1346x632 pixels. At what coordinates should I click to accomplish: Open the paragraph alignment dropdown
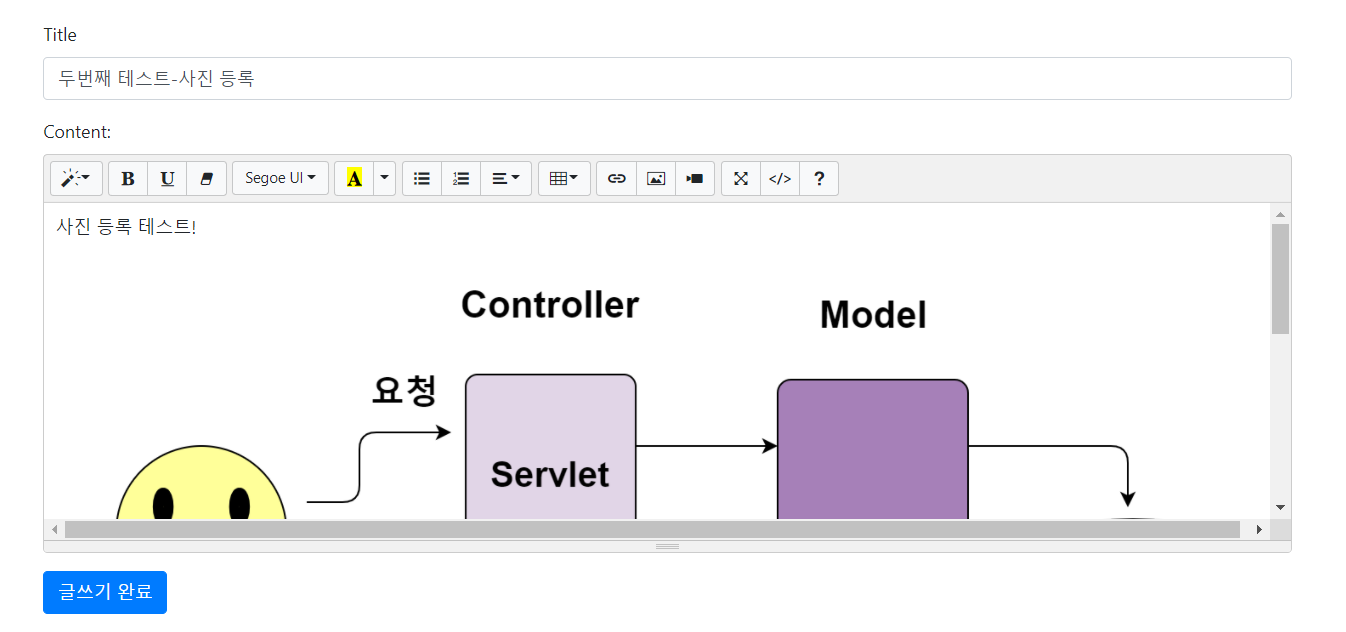coord(506,179)
